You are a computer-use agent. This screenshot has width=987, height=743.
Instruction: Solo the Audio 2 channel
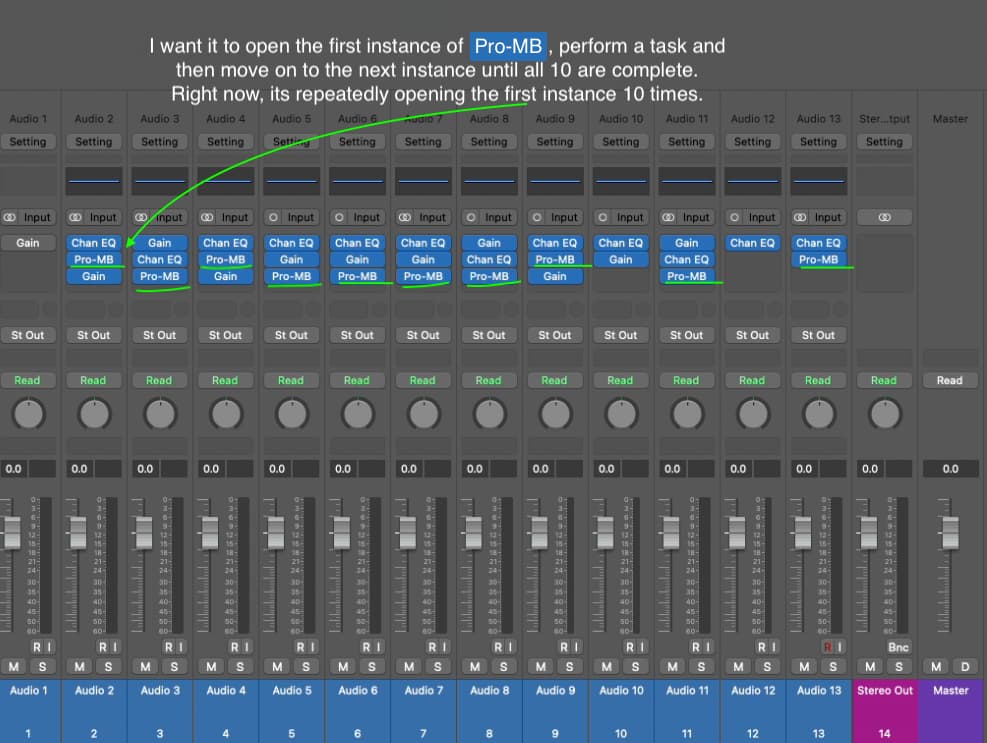tap(108, 666)
